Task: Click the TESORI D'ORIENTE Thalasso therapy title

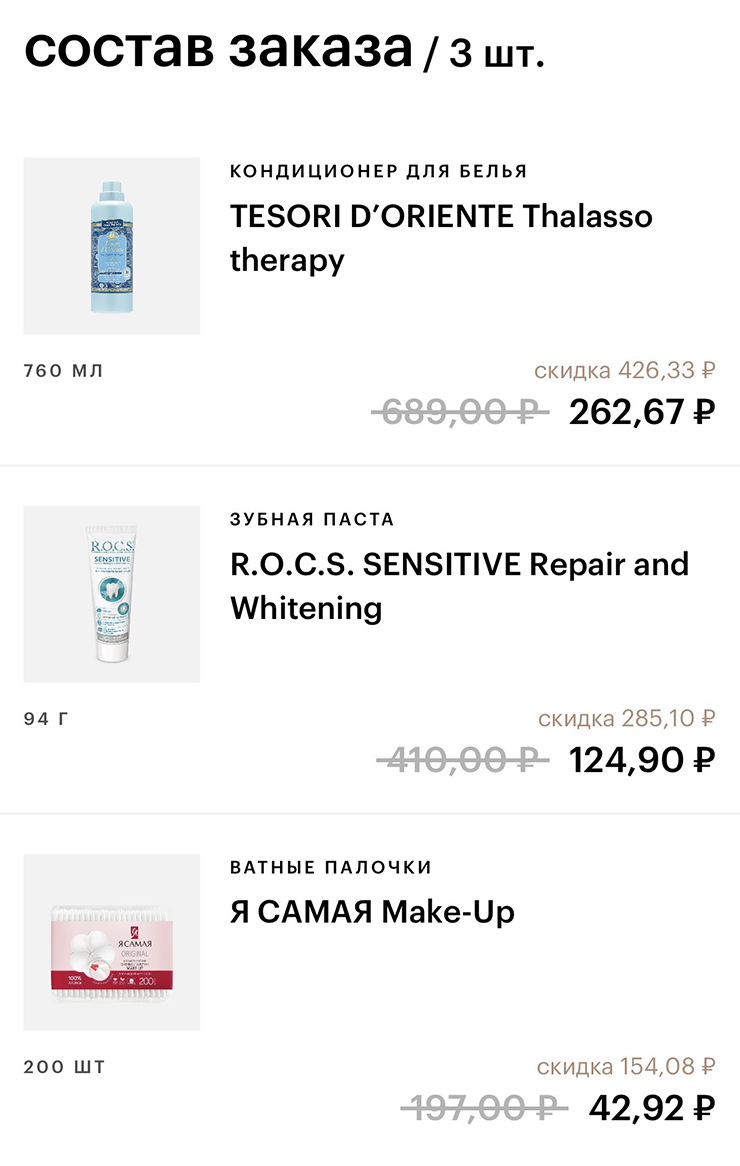Action: [x=440, y=238]
